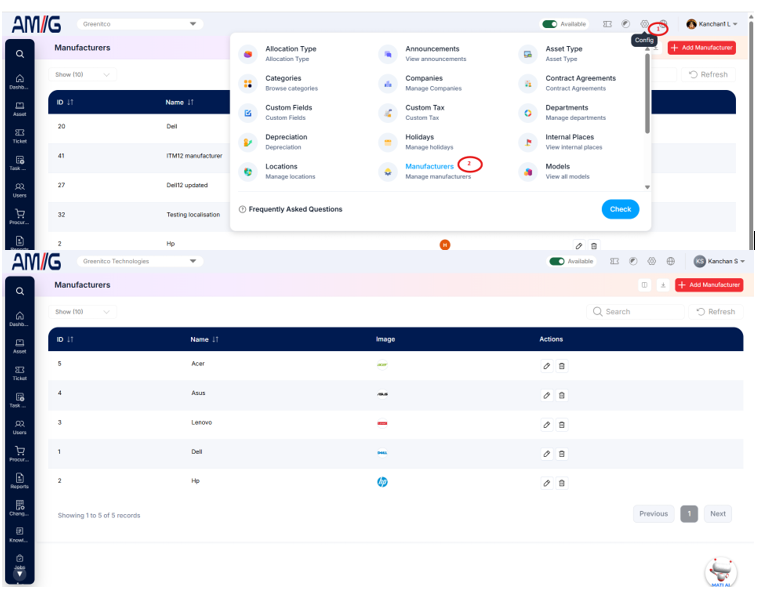Image resolution: width=757 pixels, height=590 pixels.
Task: Open the Change sidebar item
Action: 19,508
